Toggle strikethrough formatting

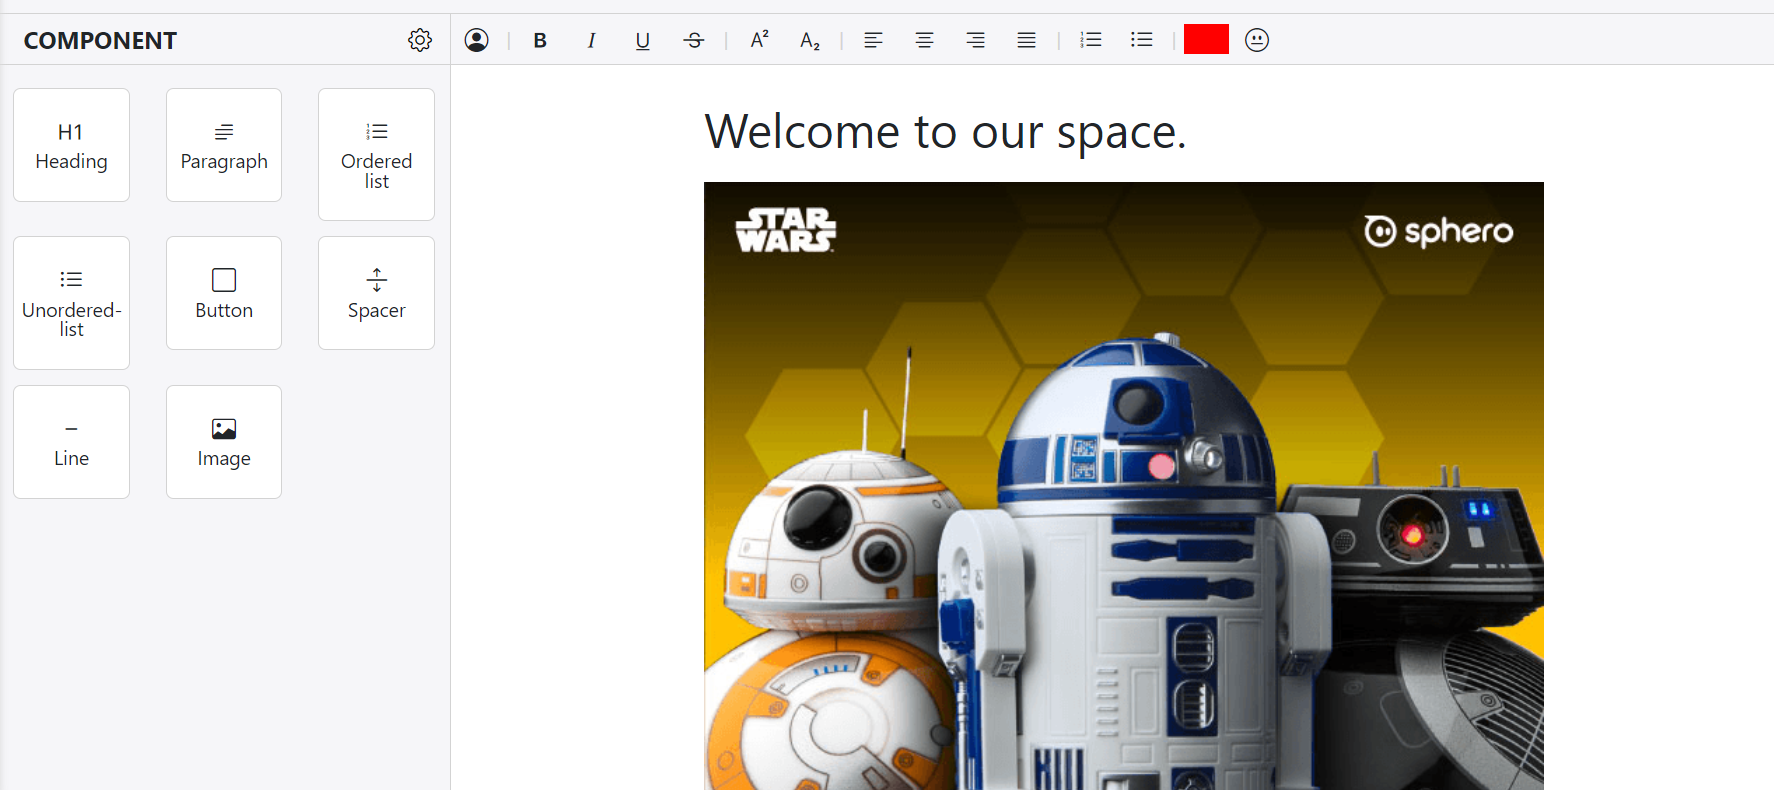click(x=694, y=40)
